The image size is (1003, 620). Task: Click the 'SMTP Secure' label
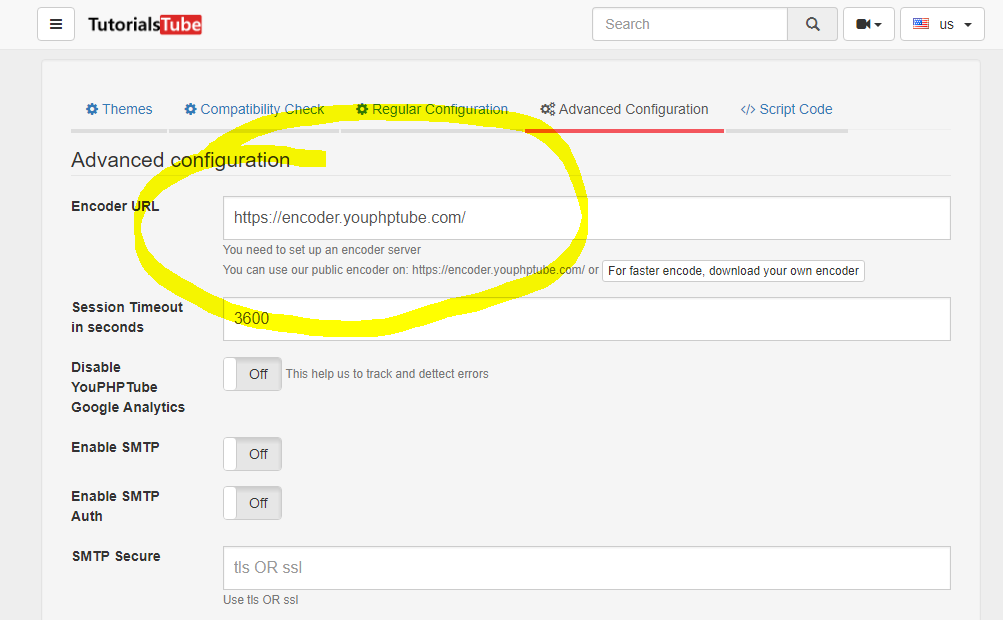(x=116, y=556)
